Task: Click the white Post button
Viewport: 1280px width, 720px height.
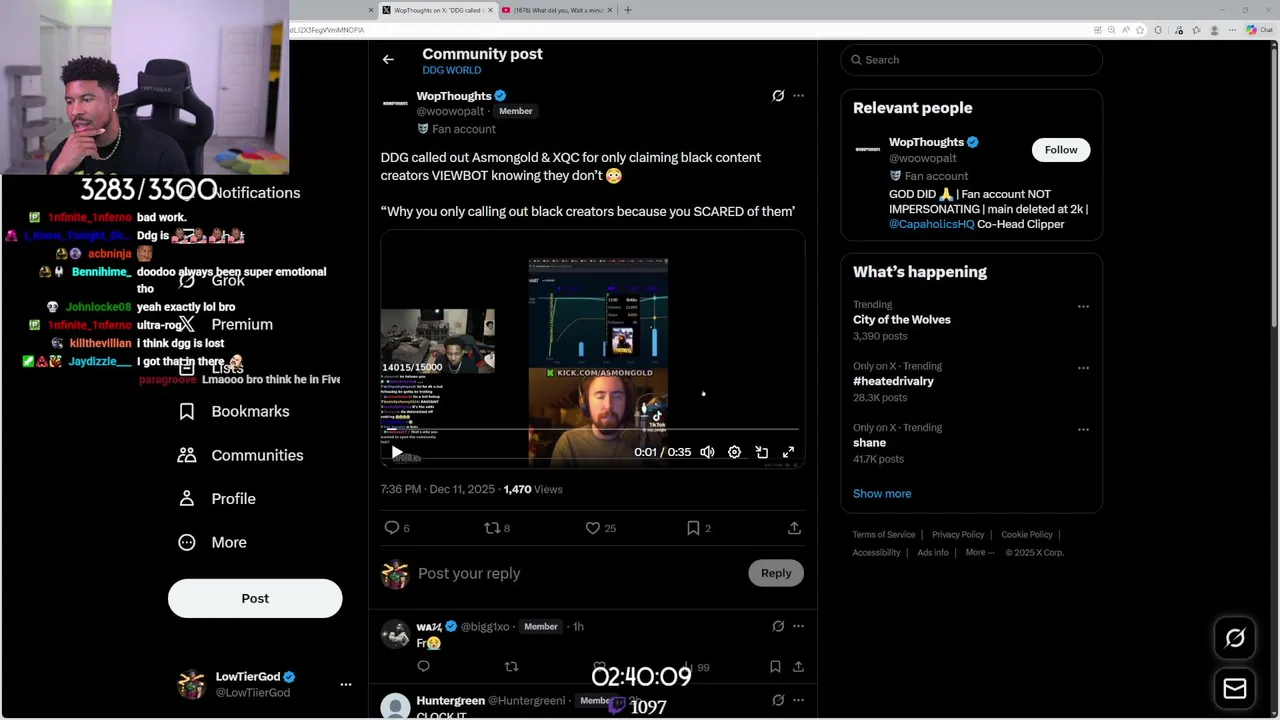Action: point(255,598)
